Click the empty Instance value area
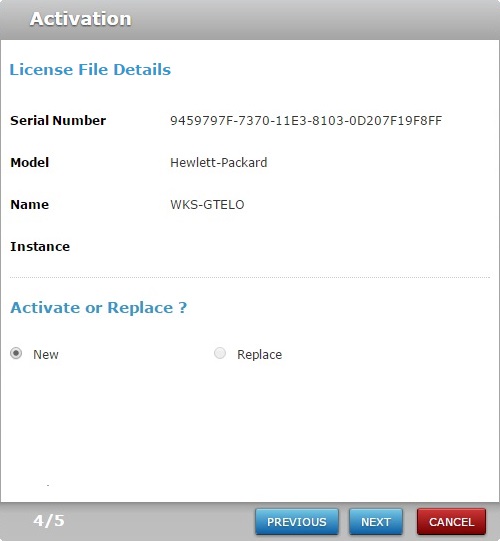Image resolution: width=500 pixels, height=541 pixels. click(306, 247)
